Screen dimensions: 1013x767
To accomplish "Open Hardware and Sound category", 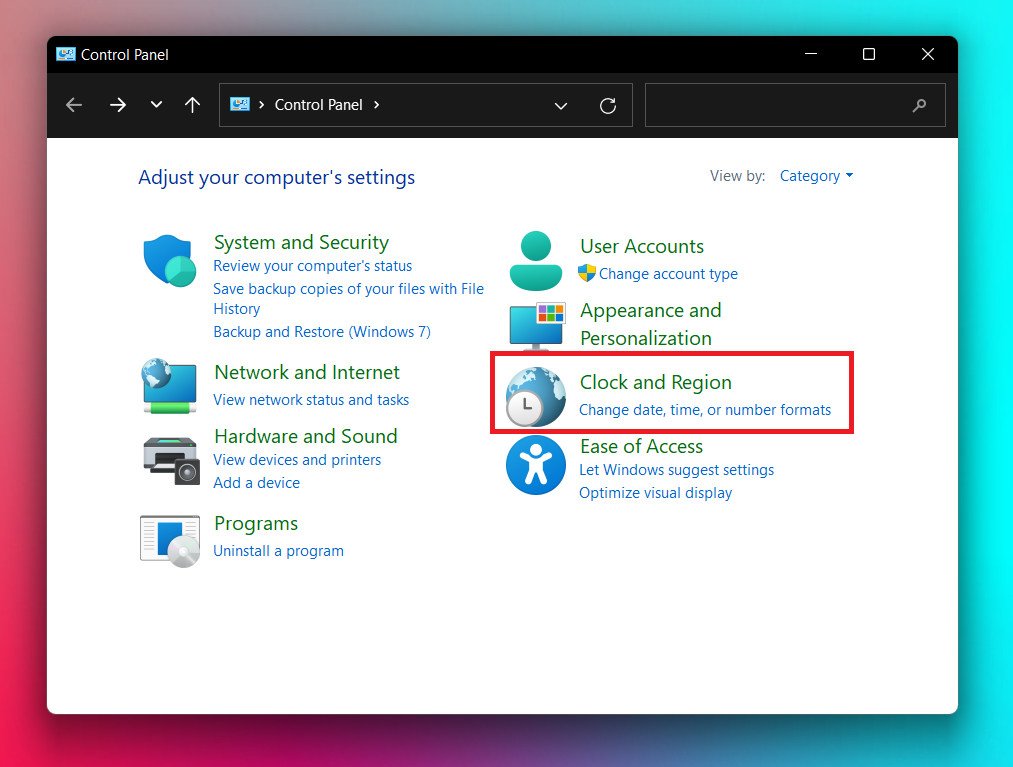I will [x=306, y=436].
